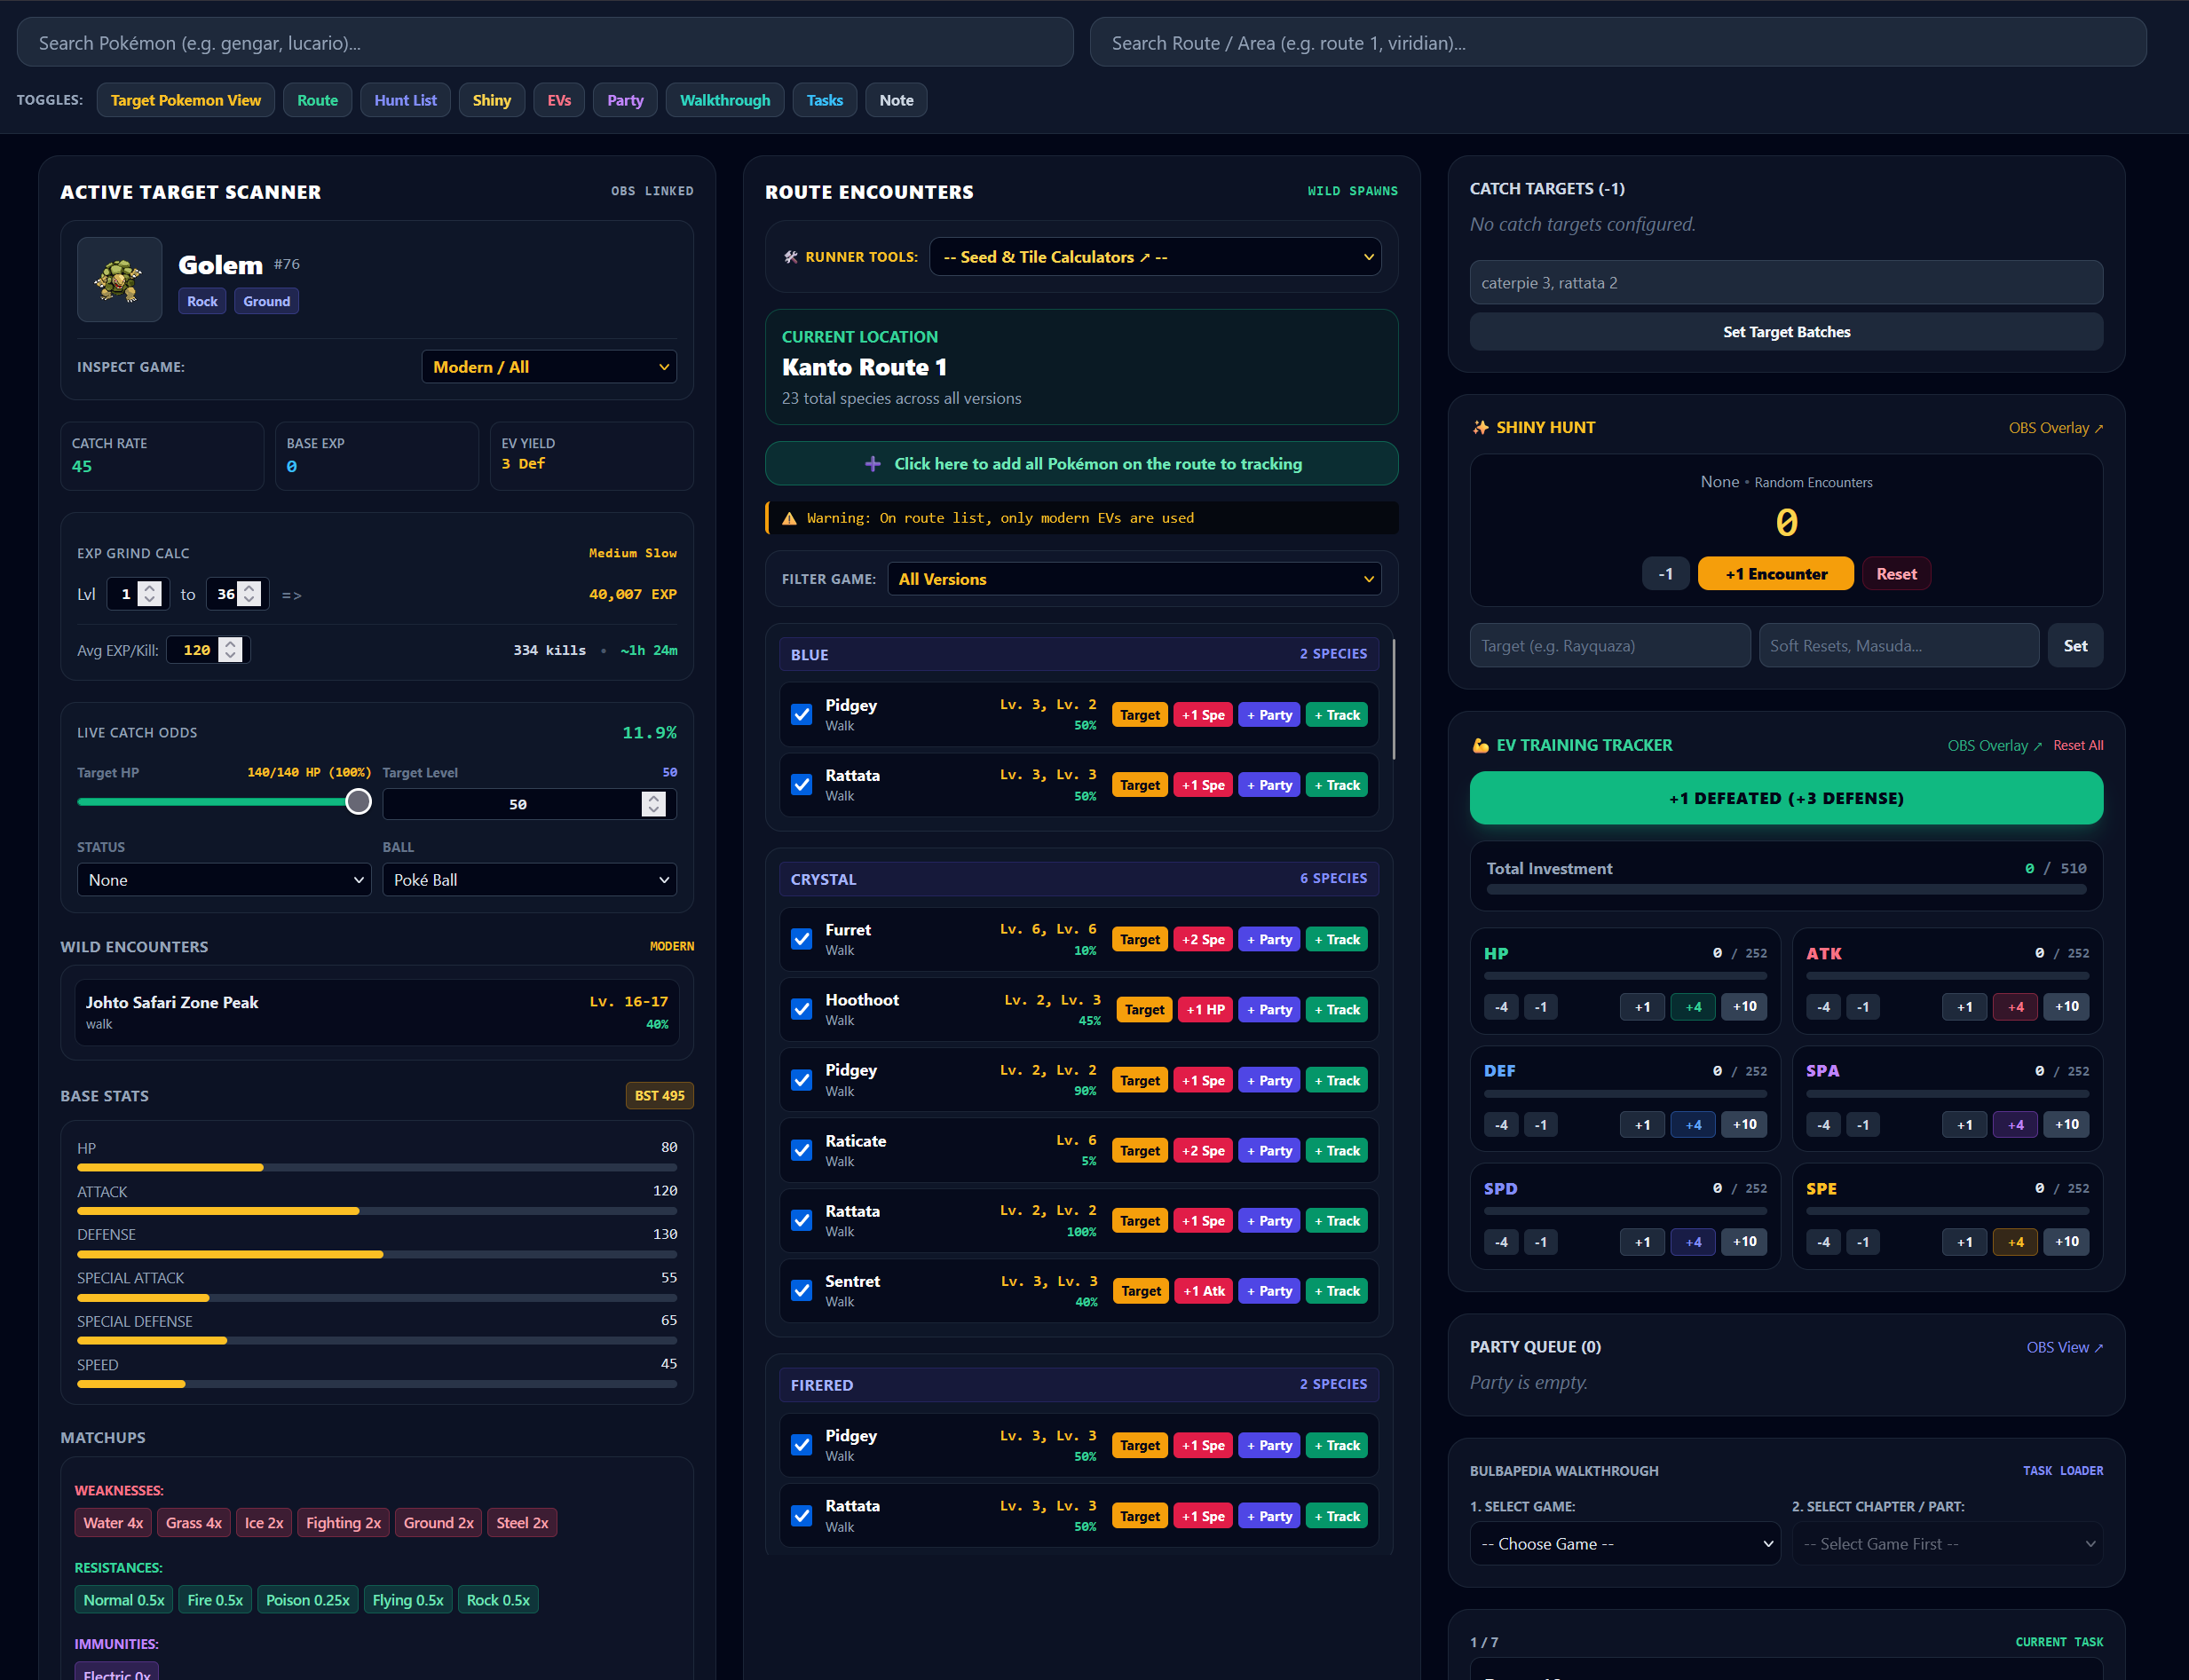Viewport: 2189px width, 1680px height.
Task: Click the Avg EXP/Kill stepper arrows
Action: pyautogui.click(x=230, y=650)
